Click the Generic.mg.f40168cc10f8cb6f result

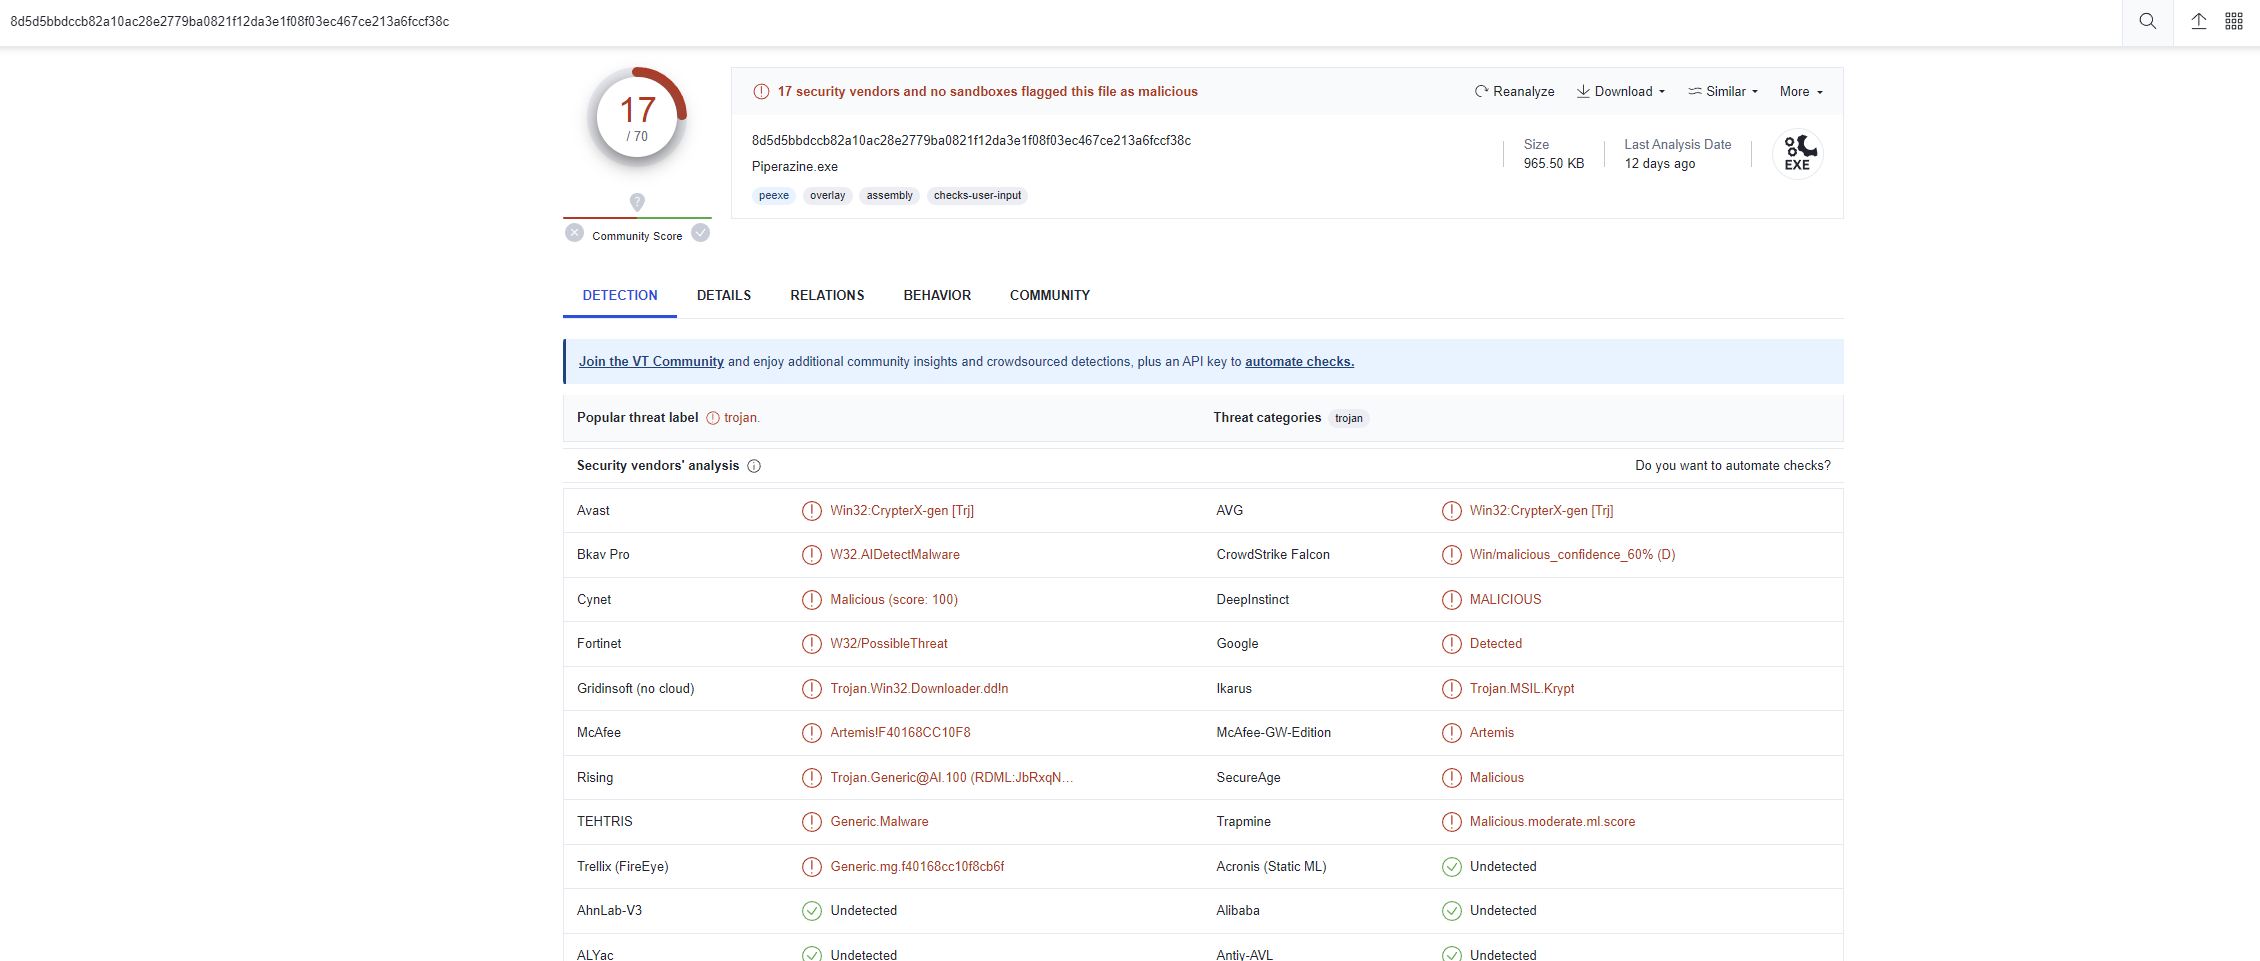(917, 867)
